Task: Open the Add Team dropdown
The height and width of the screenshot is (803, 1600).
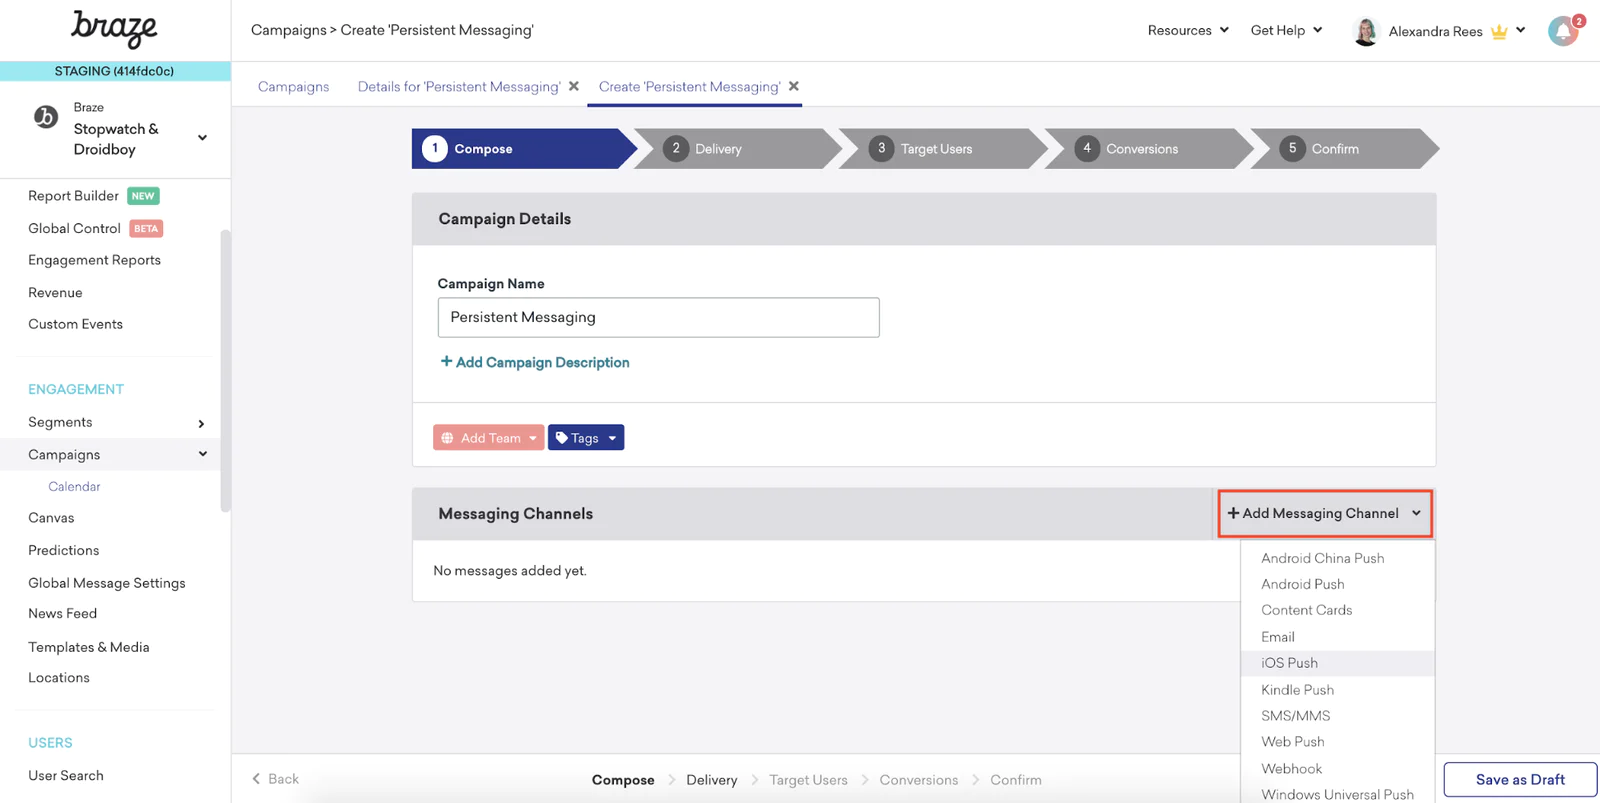Action: pyautogui.click(x=488, y=438)
